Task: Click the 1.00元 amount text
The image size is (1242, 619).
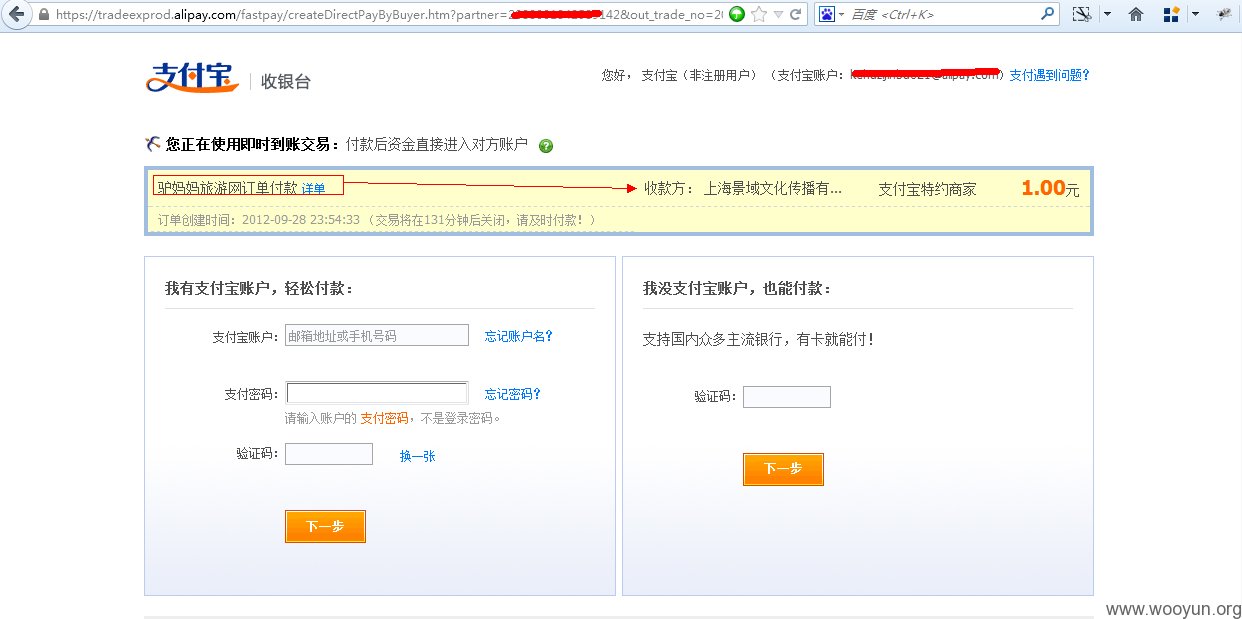Action: [1050, 188]
